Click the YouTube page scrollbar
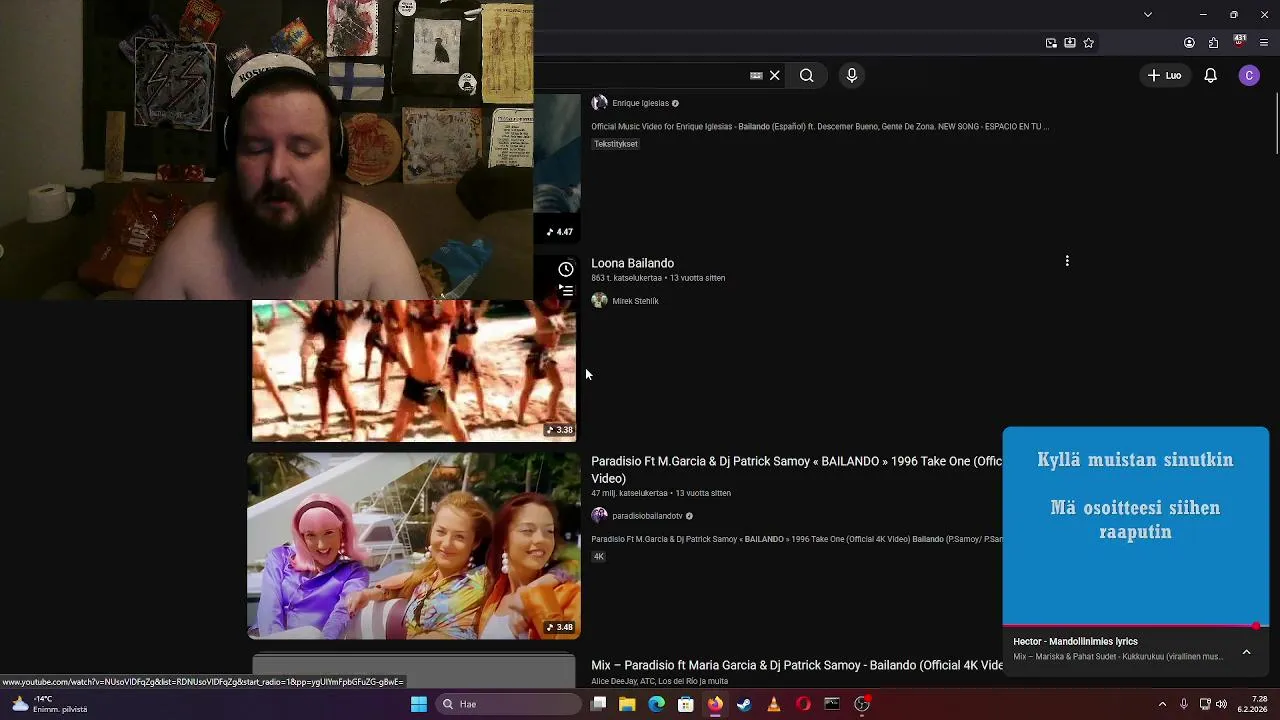1280x720 pixels. (x=1276, y=125)
